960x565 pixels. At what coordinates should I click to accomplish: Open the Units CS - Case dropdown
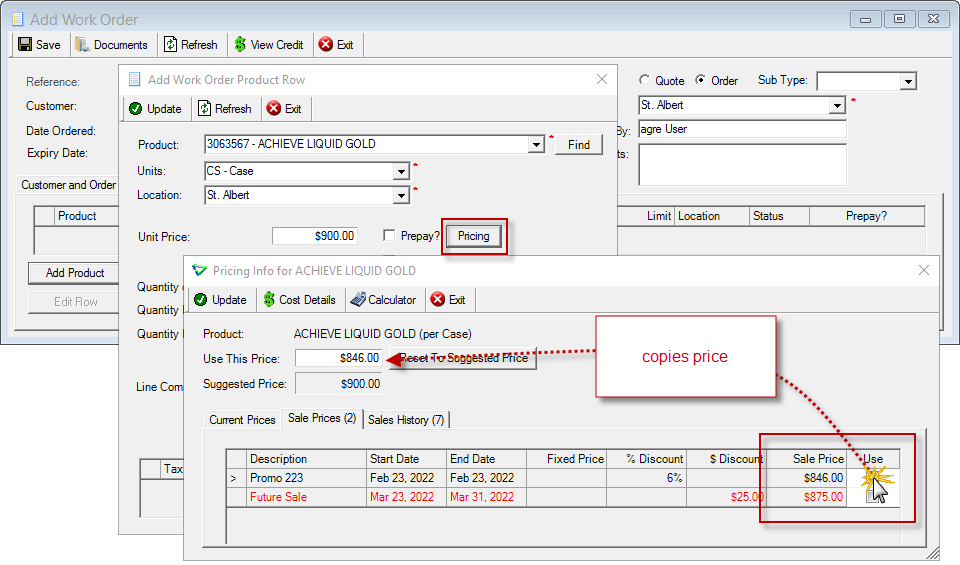401,171
